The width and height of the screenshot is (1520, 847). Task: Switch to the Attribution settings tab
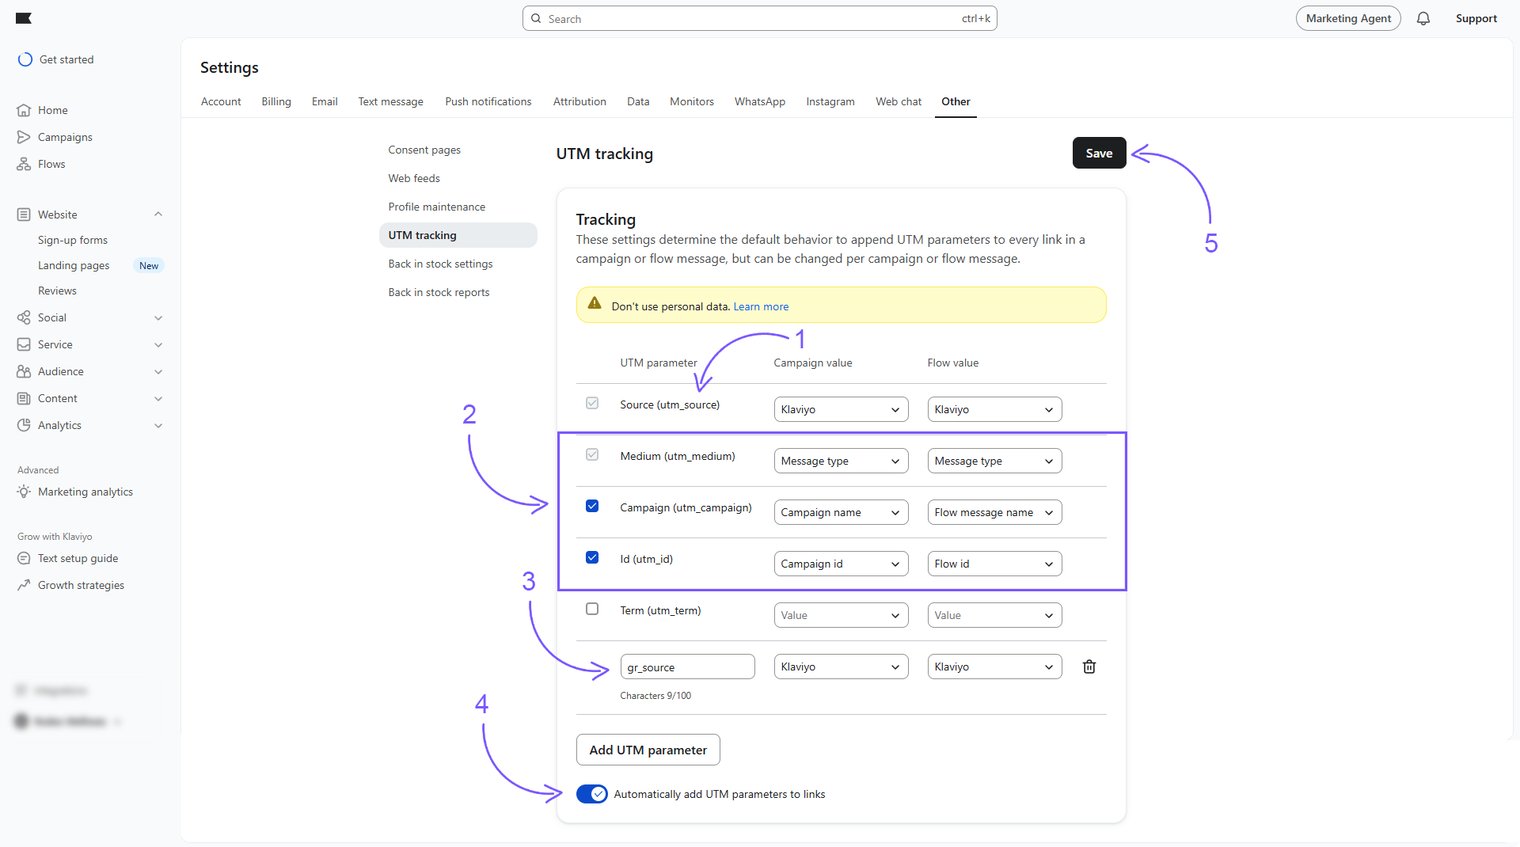pyautogui.click(x=579, y=102)
